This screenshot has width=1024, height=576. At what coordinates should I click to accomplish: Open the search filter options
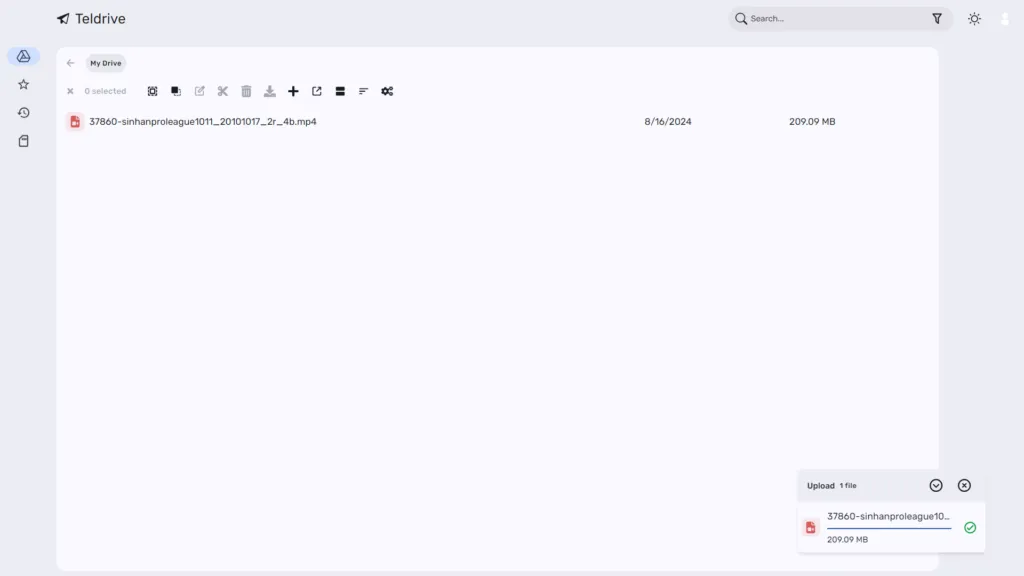point(937,18)
